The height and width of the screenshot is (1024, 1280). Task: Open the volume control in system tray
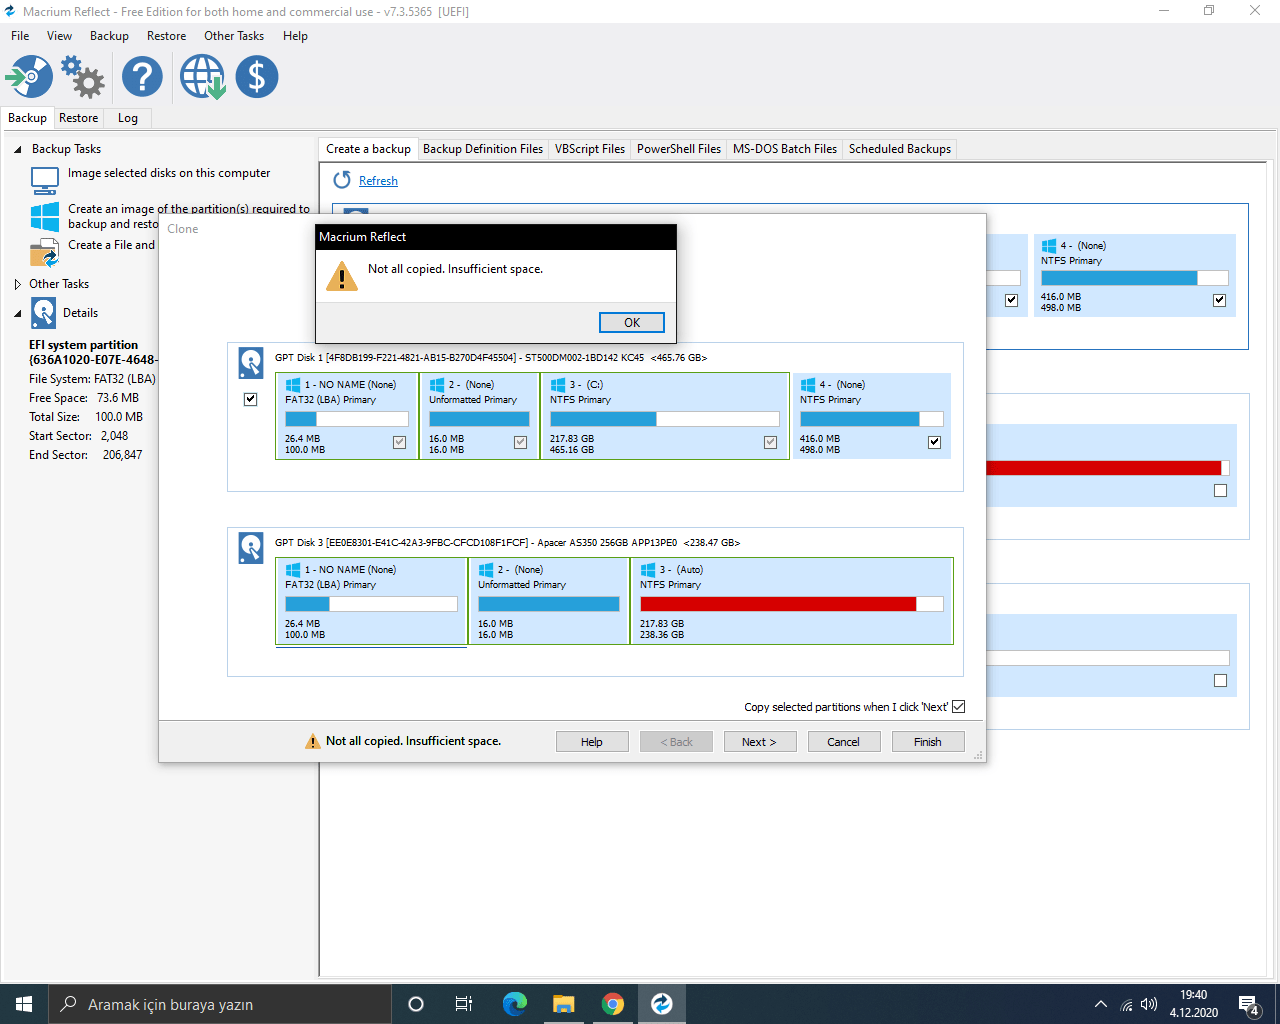point(1149,1004)
